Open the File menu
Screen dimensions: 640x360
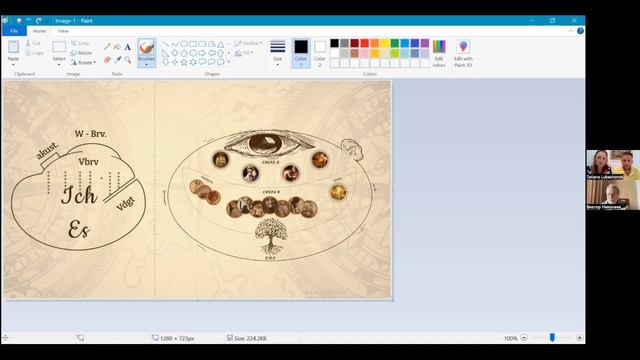pos(14,31)
